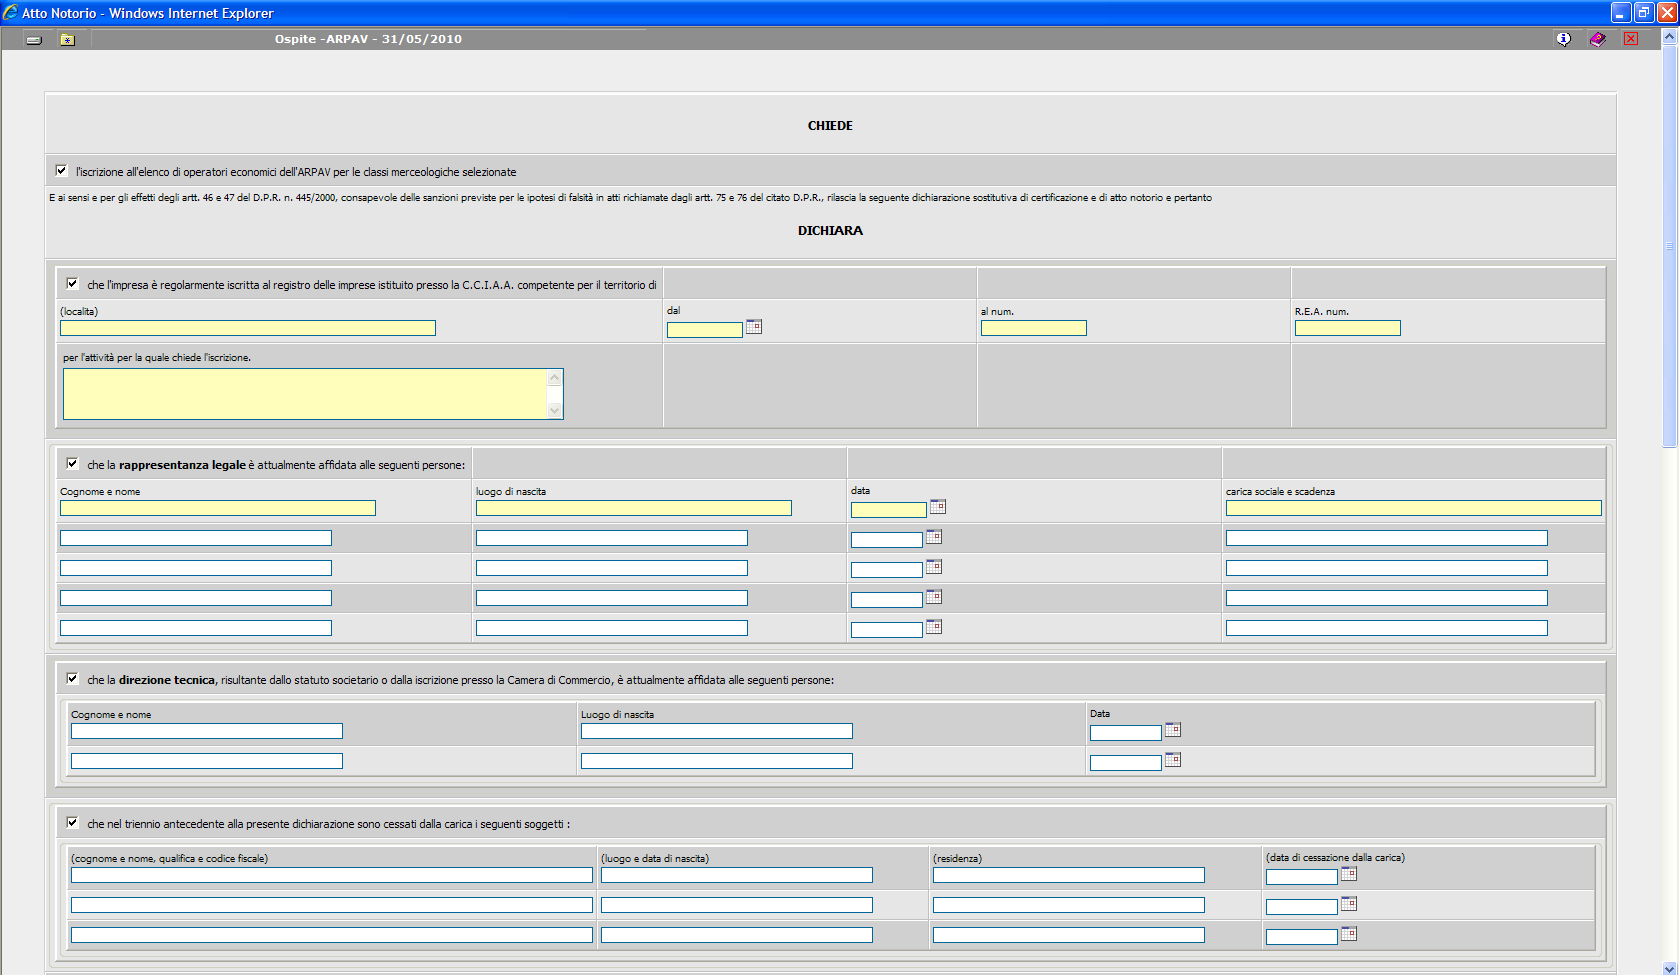Image resolution: width=1680 pixels, height=975 pixels.
Task: Minimize the Atto Notorio window
Action: [1622, 12]
